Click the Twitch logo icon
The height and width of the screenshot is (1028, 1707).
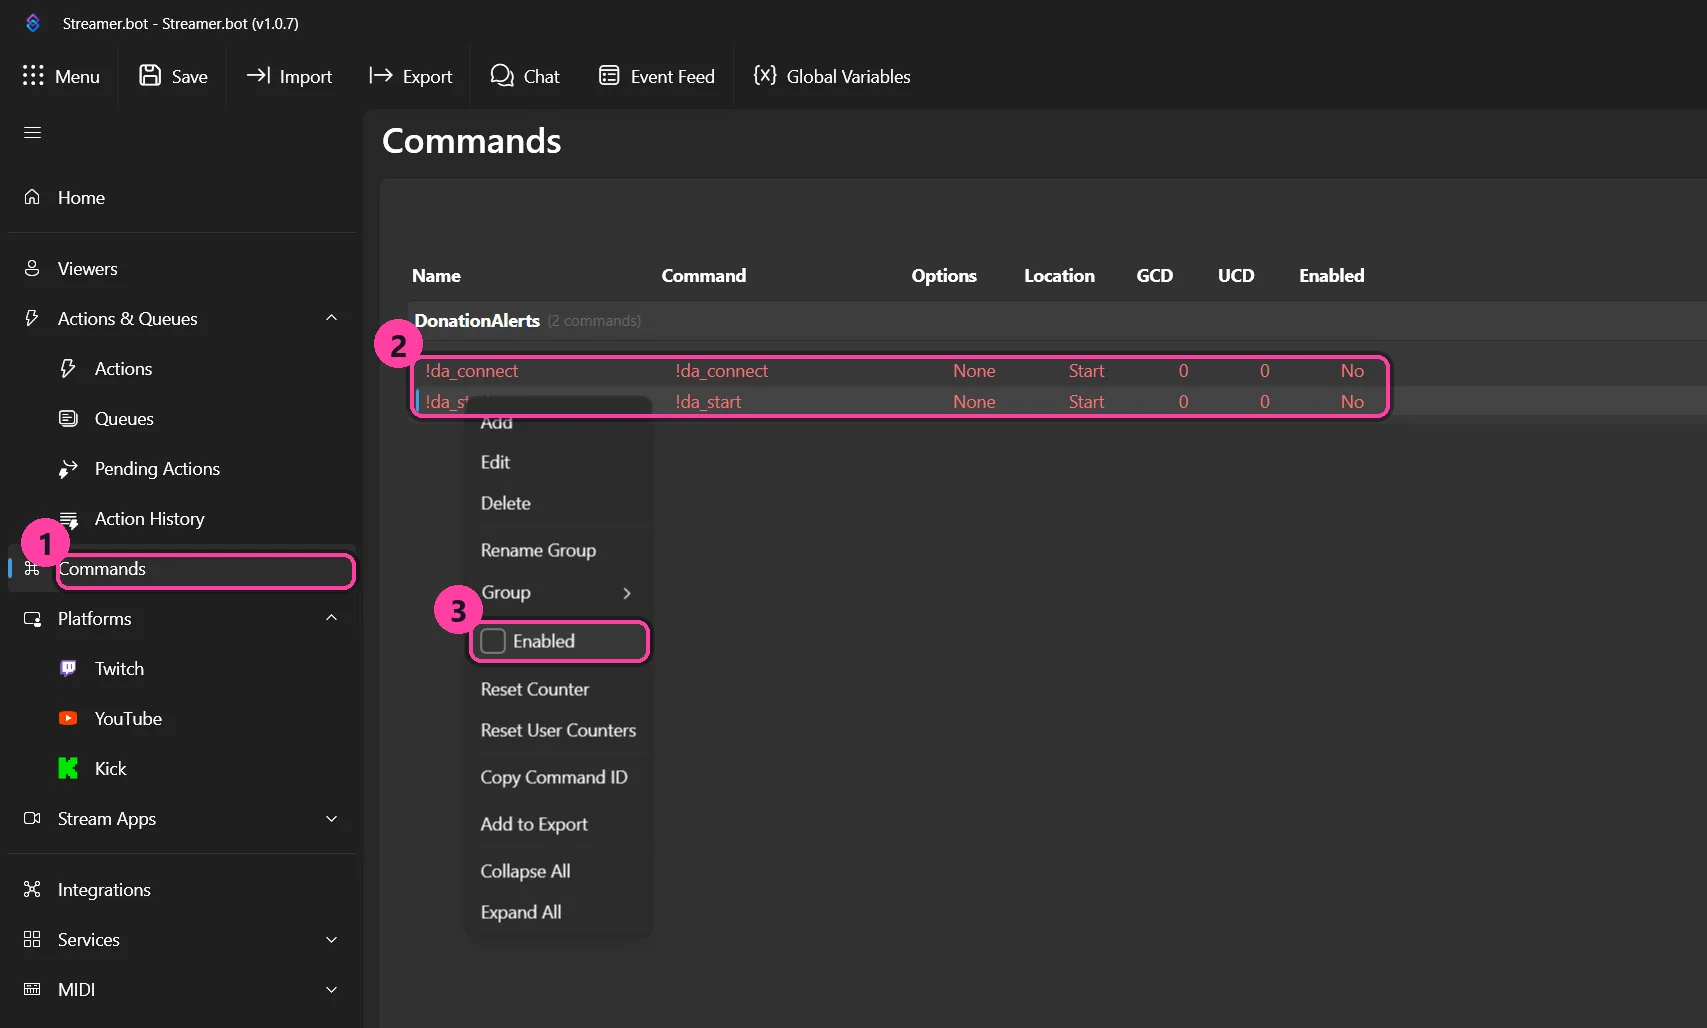(x=68, y=668)
